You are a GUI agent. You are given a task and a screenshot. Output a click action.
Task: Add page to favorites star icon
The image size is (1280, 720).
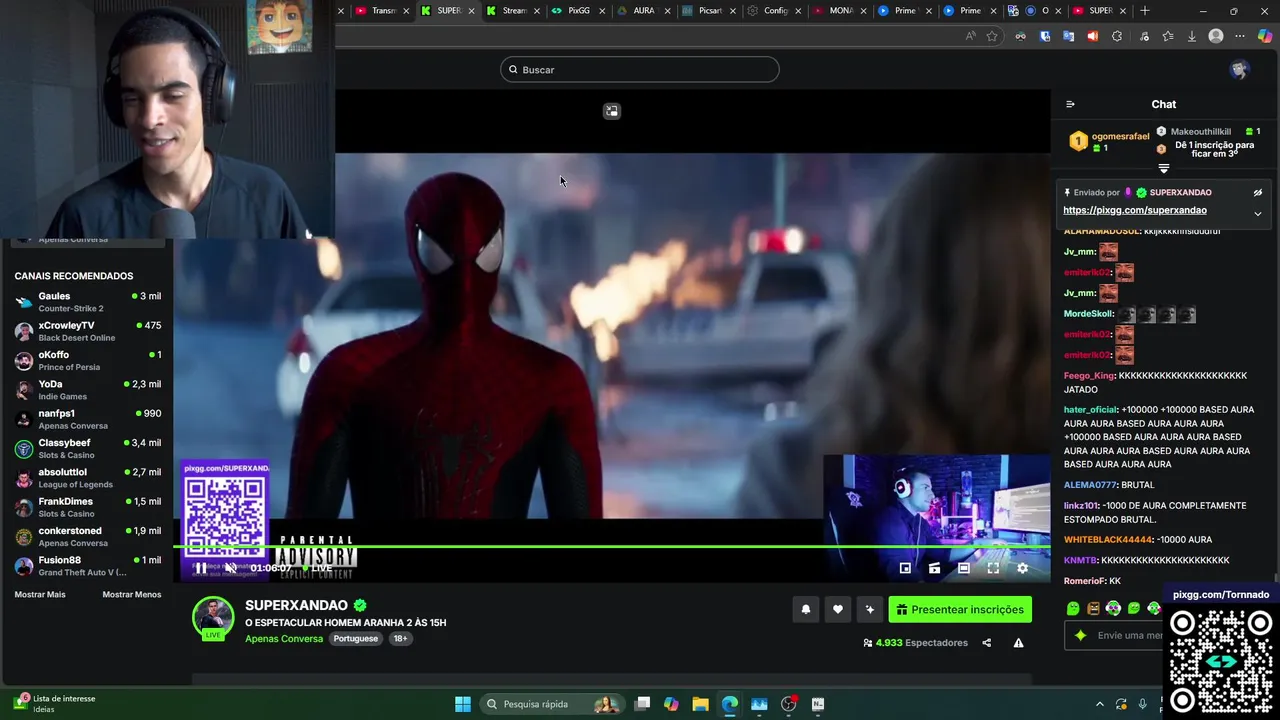pyautogui.click(x=992, y=36)
